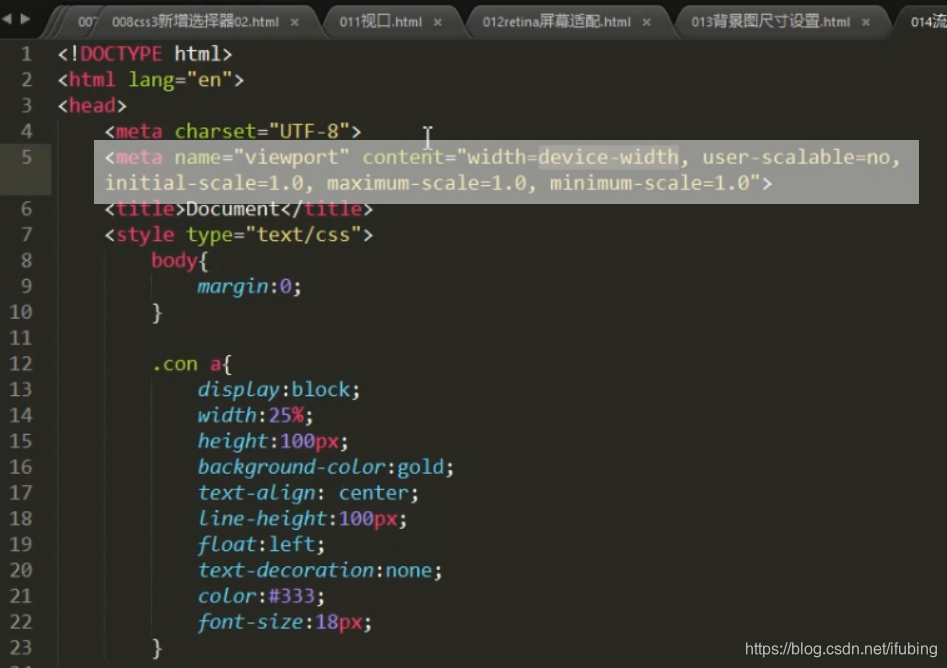This screenshot has width=947, height=668.
Task: Place cursor in DOCTYPE html line
Action: 145,54
